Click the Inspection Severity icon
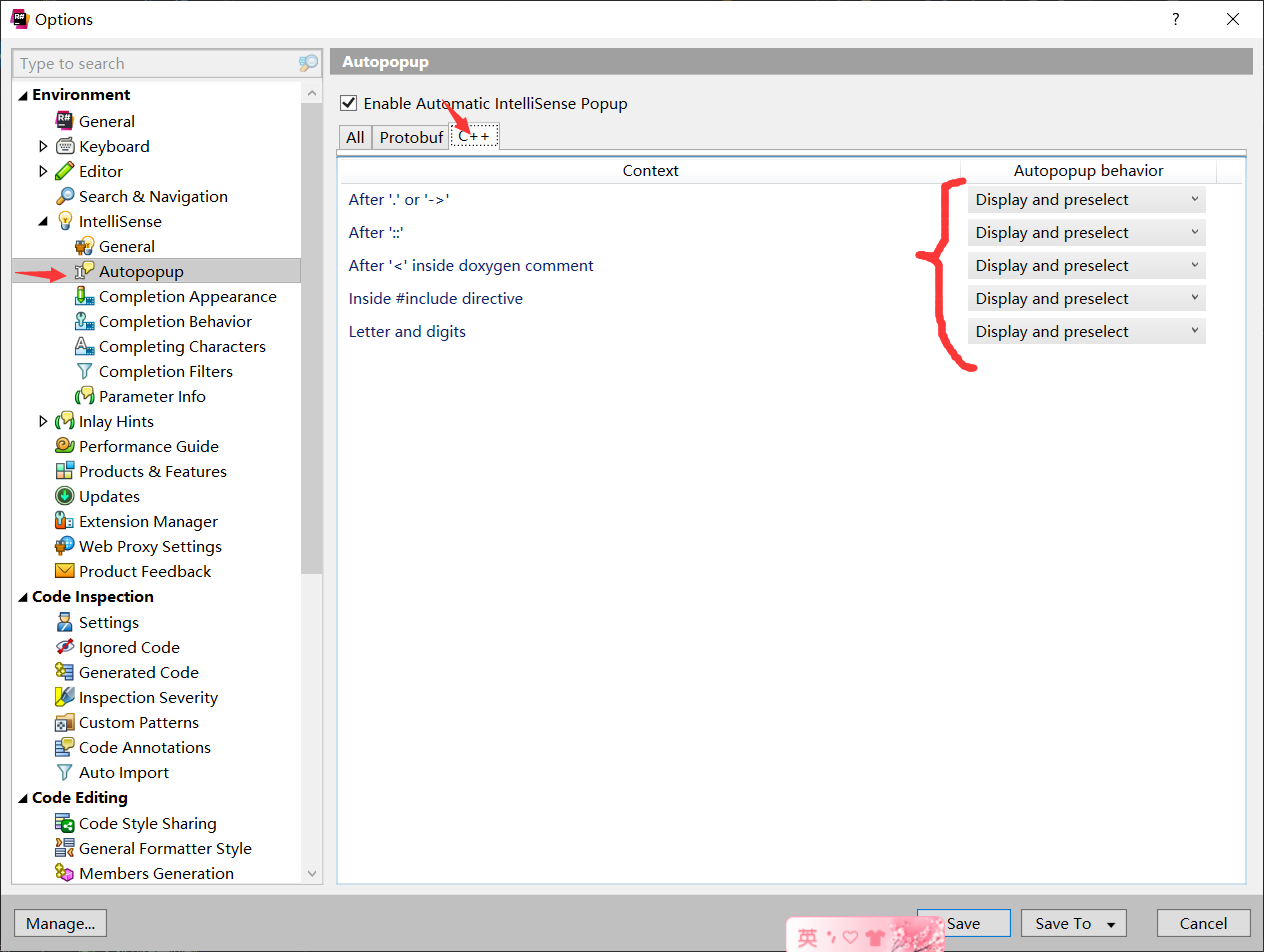The image size is (1264, 952). (x=64, y=697)
